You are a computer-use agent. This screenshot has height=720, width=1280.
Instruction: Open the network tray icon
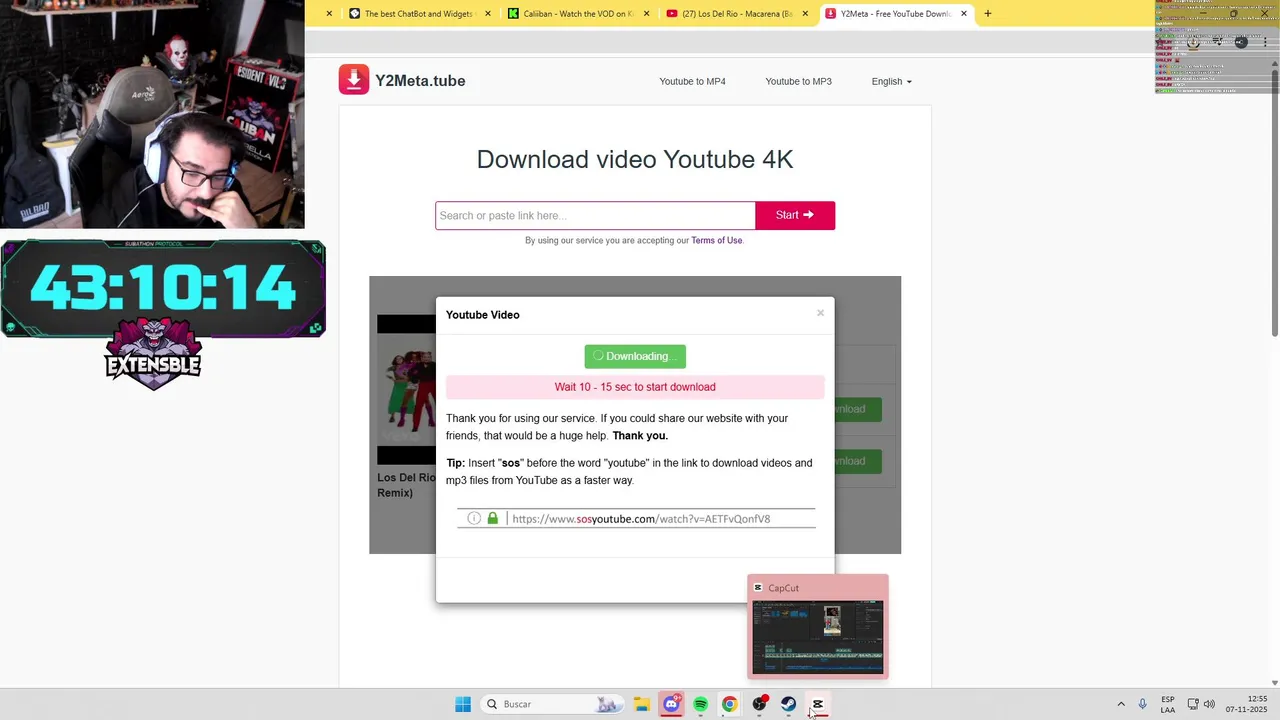[x=1193, y=704]
